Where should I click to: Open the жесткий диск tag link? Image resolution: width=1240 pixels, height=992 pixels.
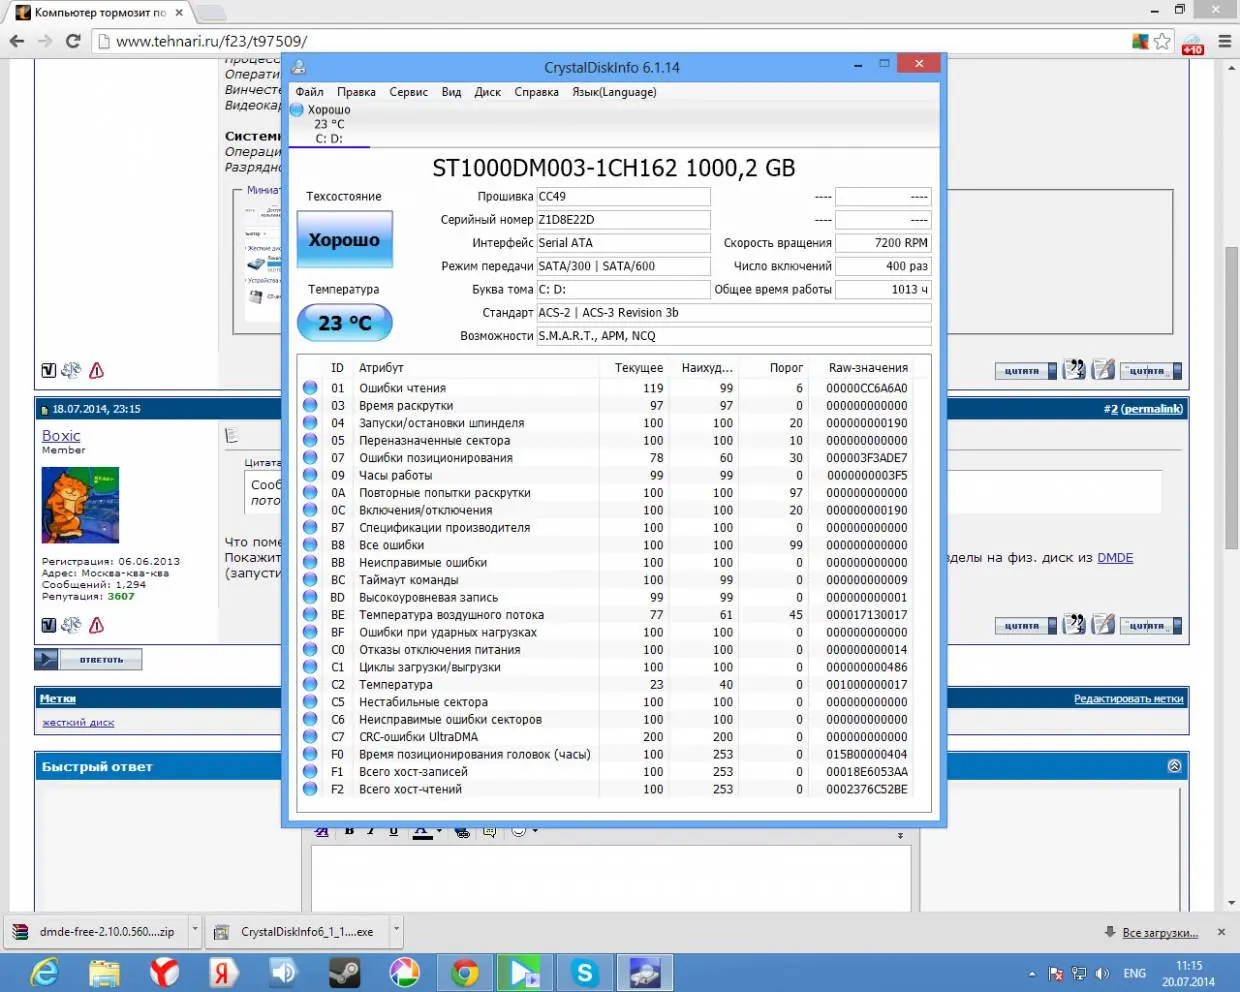(78, 722)
